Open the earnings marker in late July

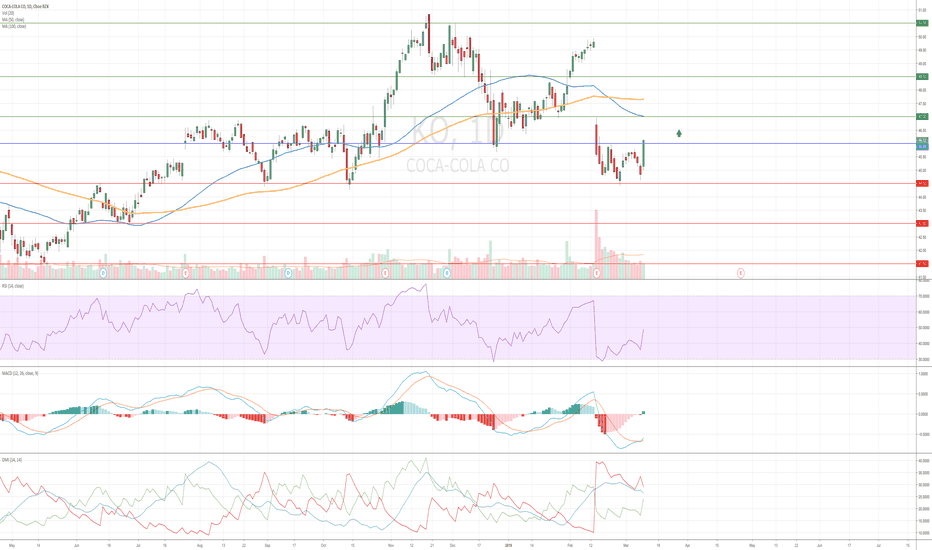(x=186, y=273)
